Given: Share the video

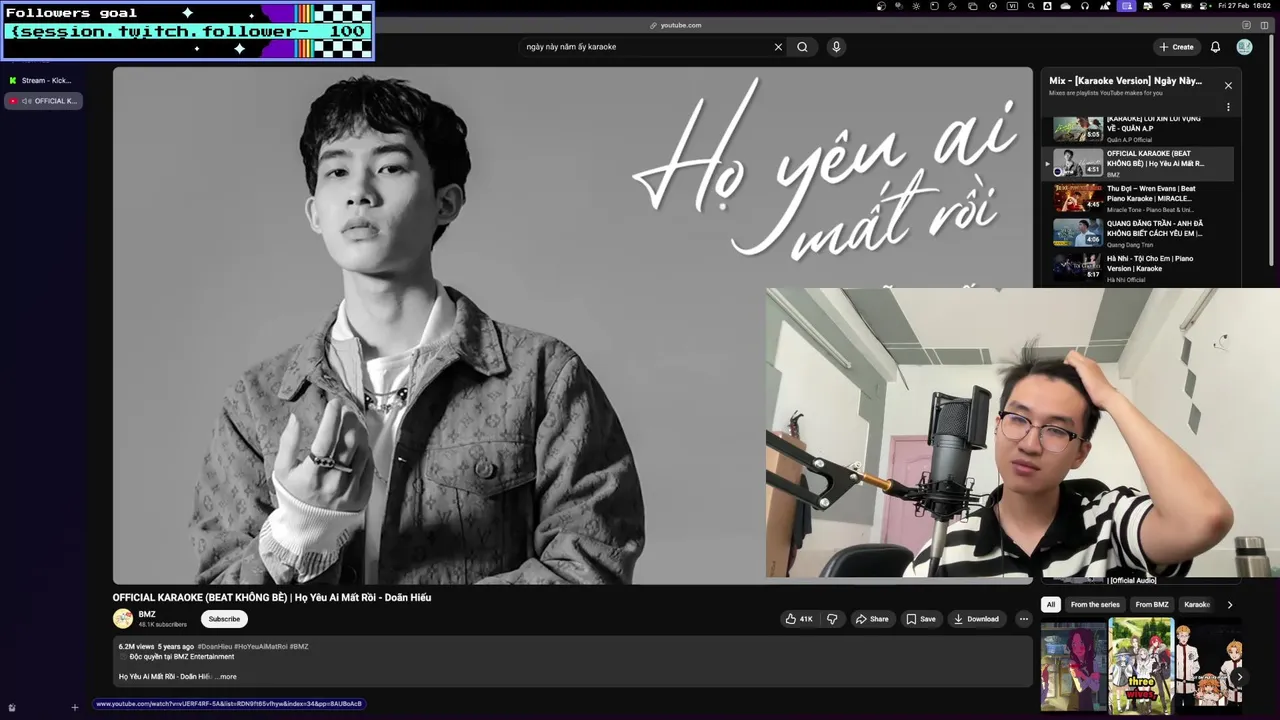Looking at the screenshot, I should (x=872, y=619).
